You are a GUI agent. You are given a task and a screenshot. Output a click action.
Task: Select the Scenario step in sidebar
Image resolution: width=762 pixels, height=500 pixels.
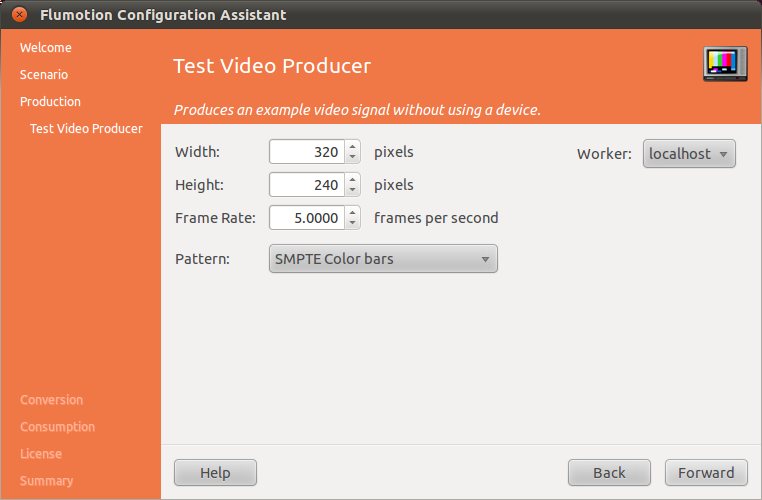point(44,75)
